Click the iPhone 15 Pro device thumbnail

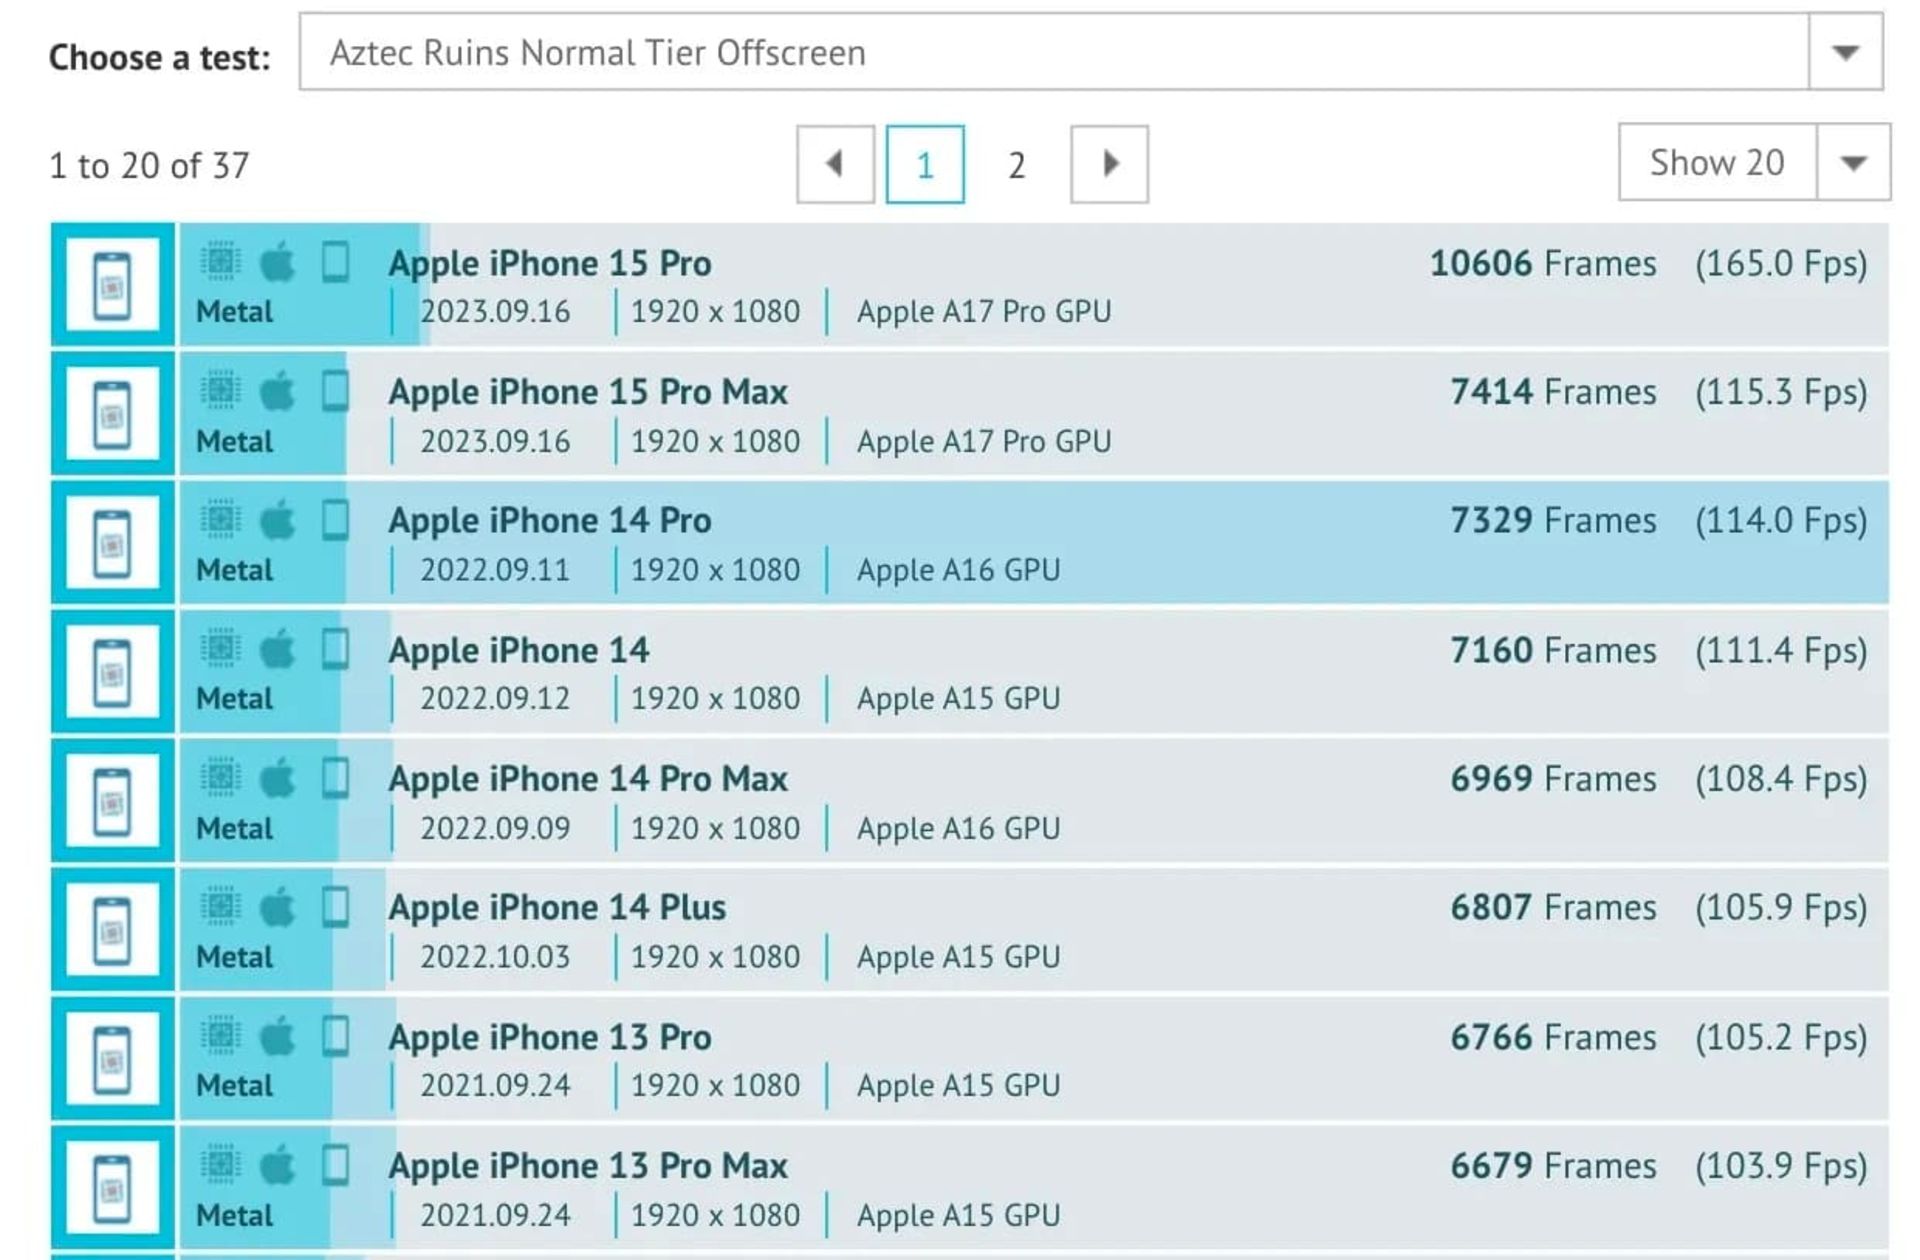click(113, 285)
